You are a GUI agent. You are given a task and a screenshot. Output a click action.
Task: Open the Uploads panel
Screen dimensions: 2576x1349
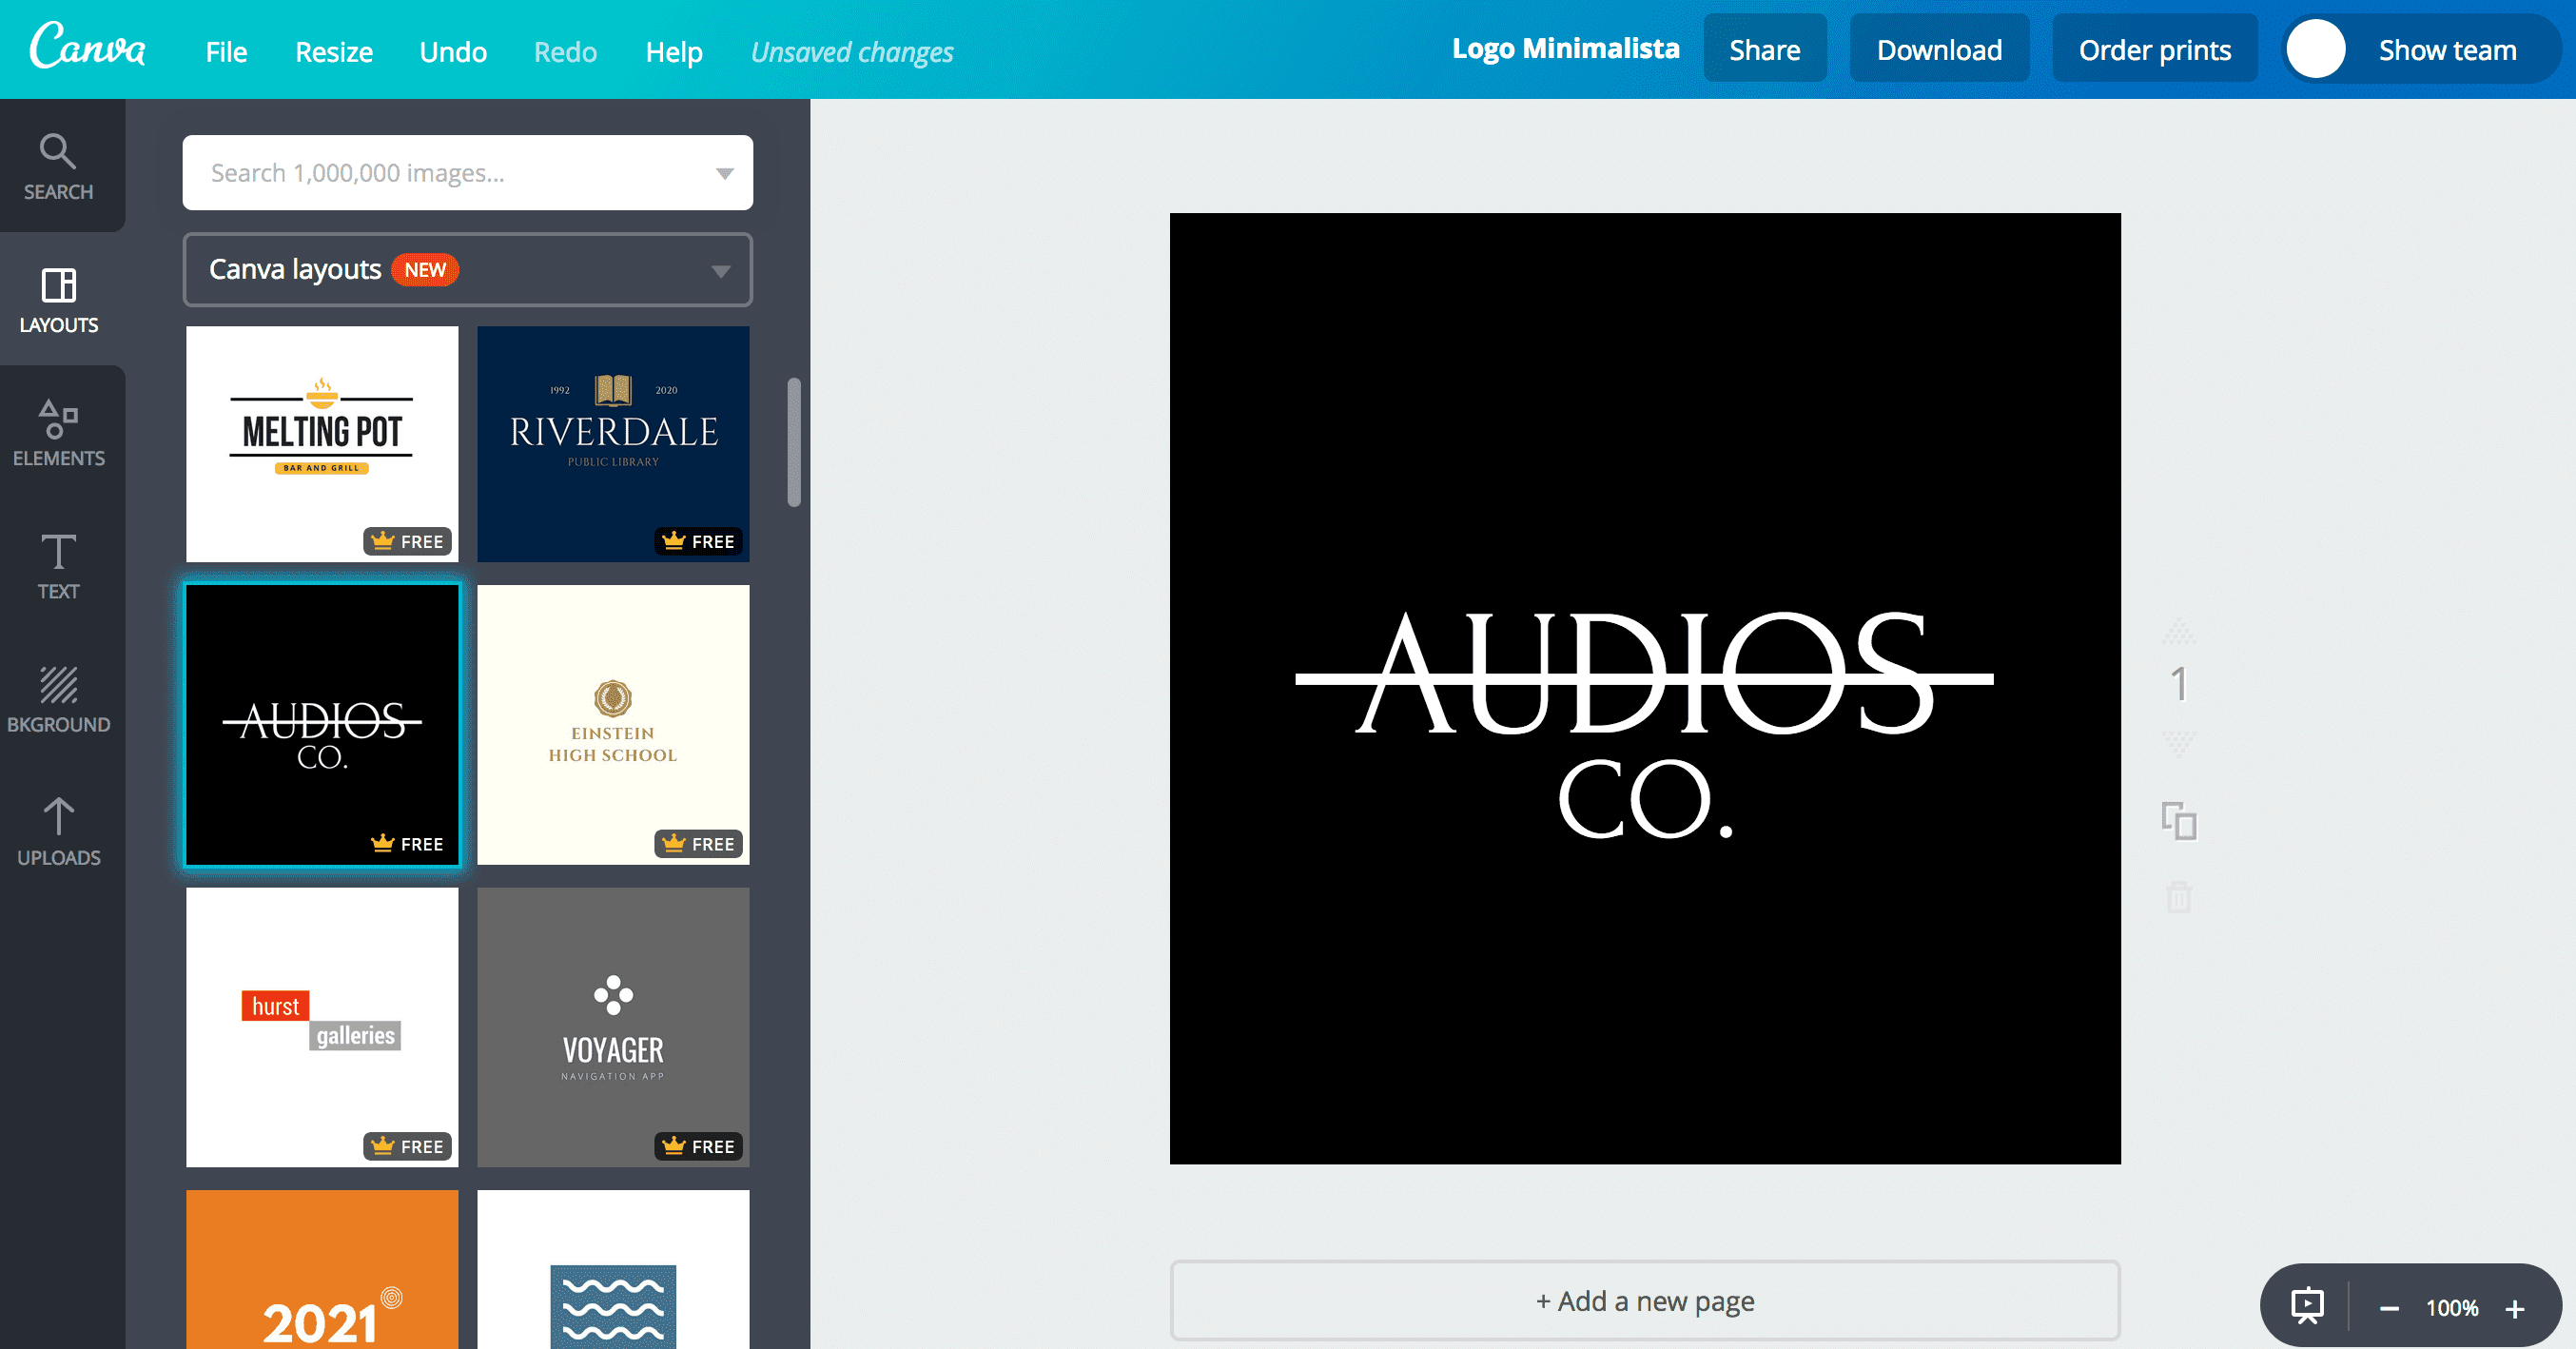click(58, 831)
